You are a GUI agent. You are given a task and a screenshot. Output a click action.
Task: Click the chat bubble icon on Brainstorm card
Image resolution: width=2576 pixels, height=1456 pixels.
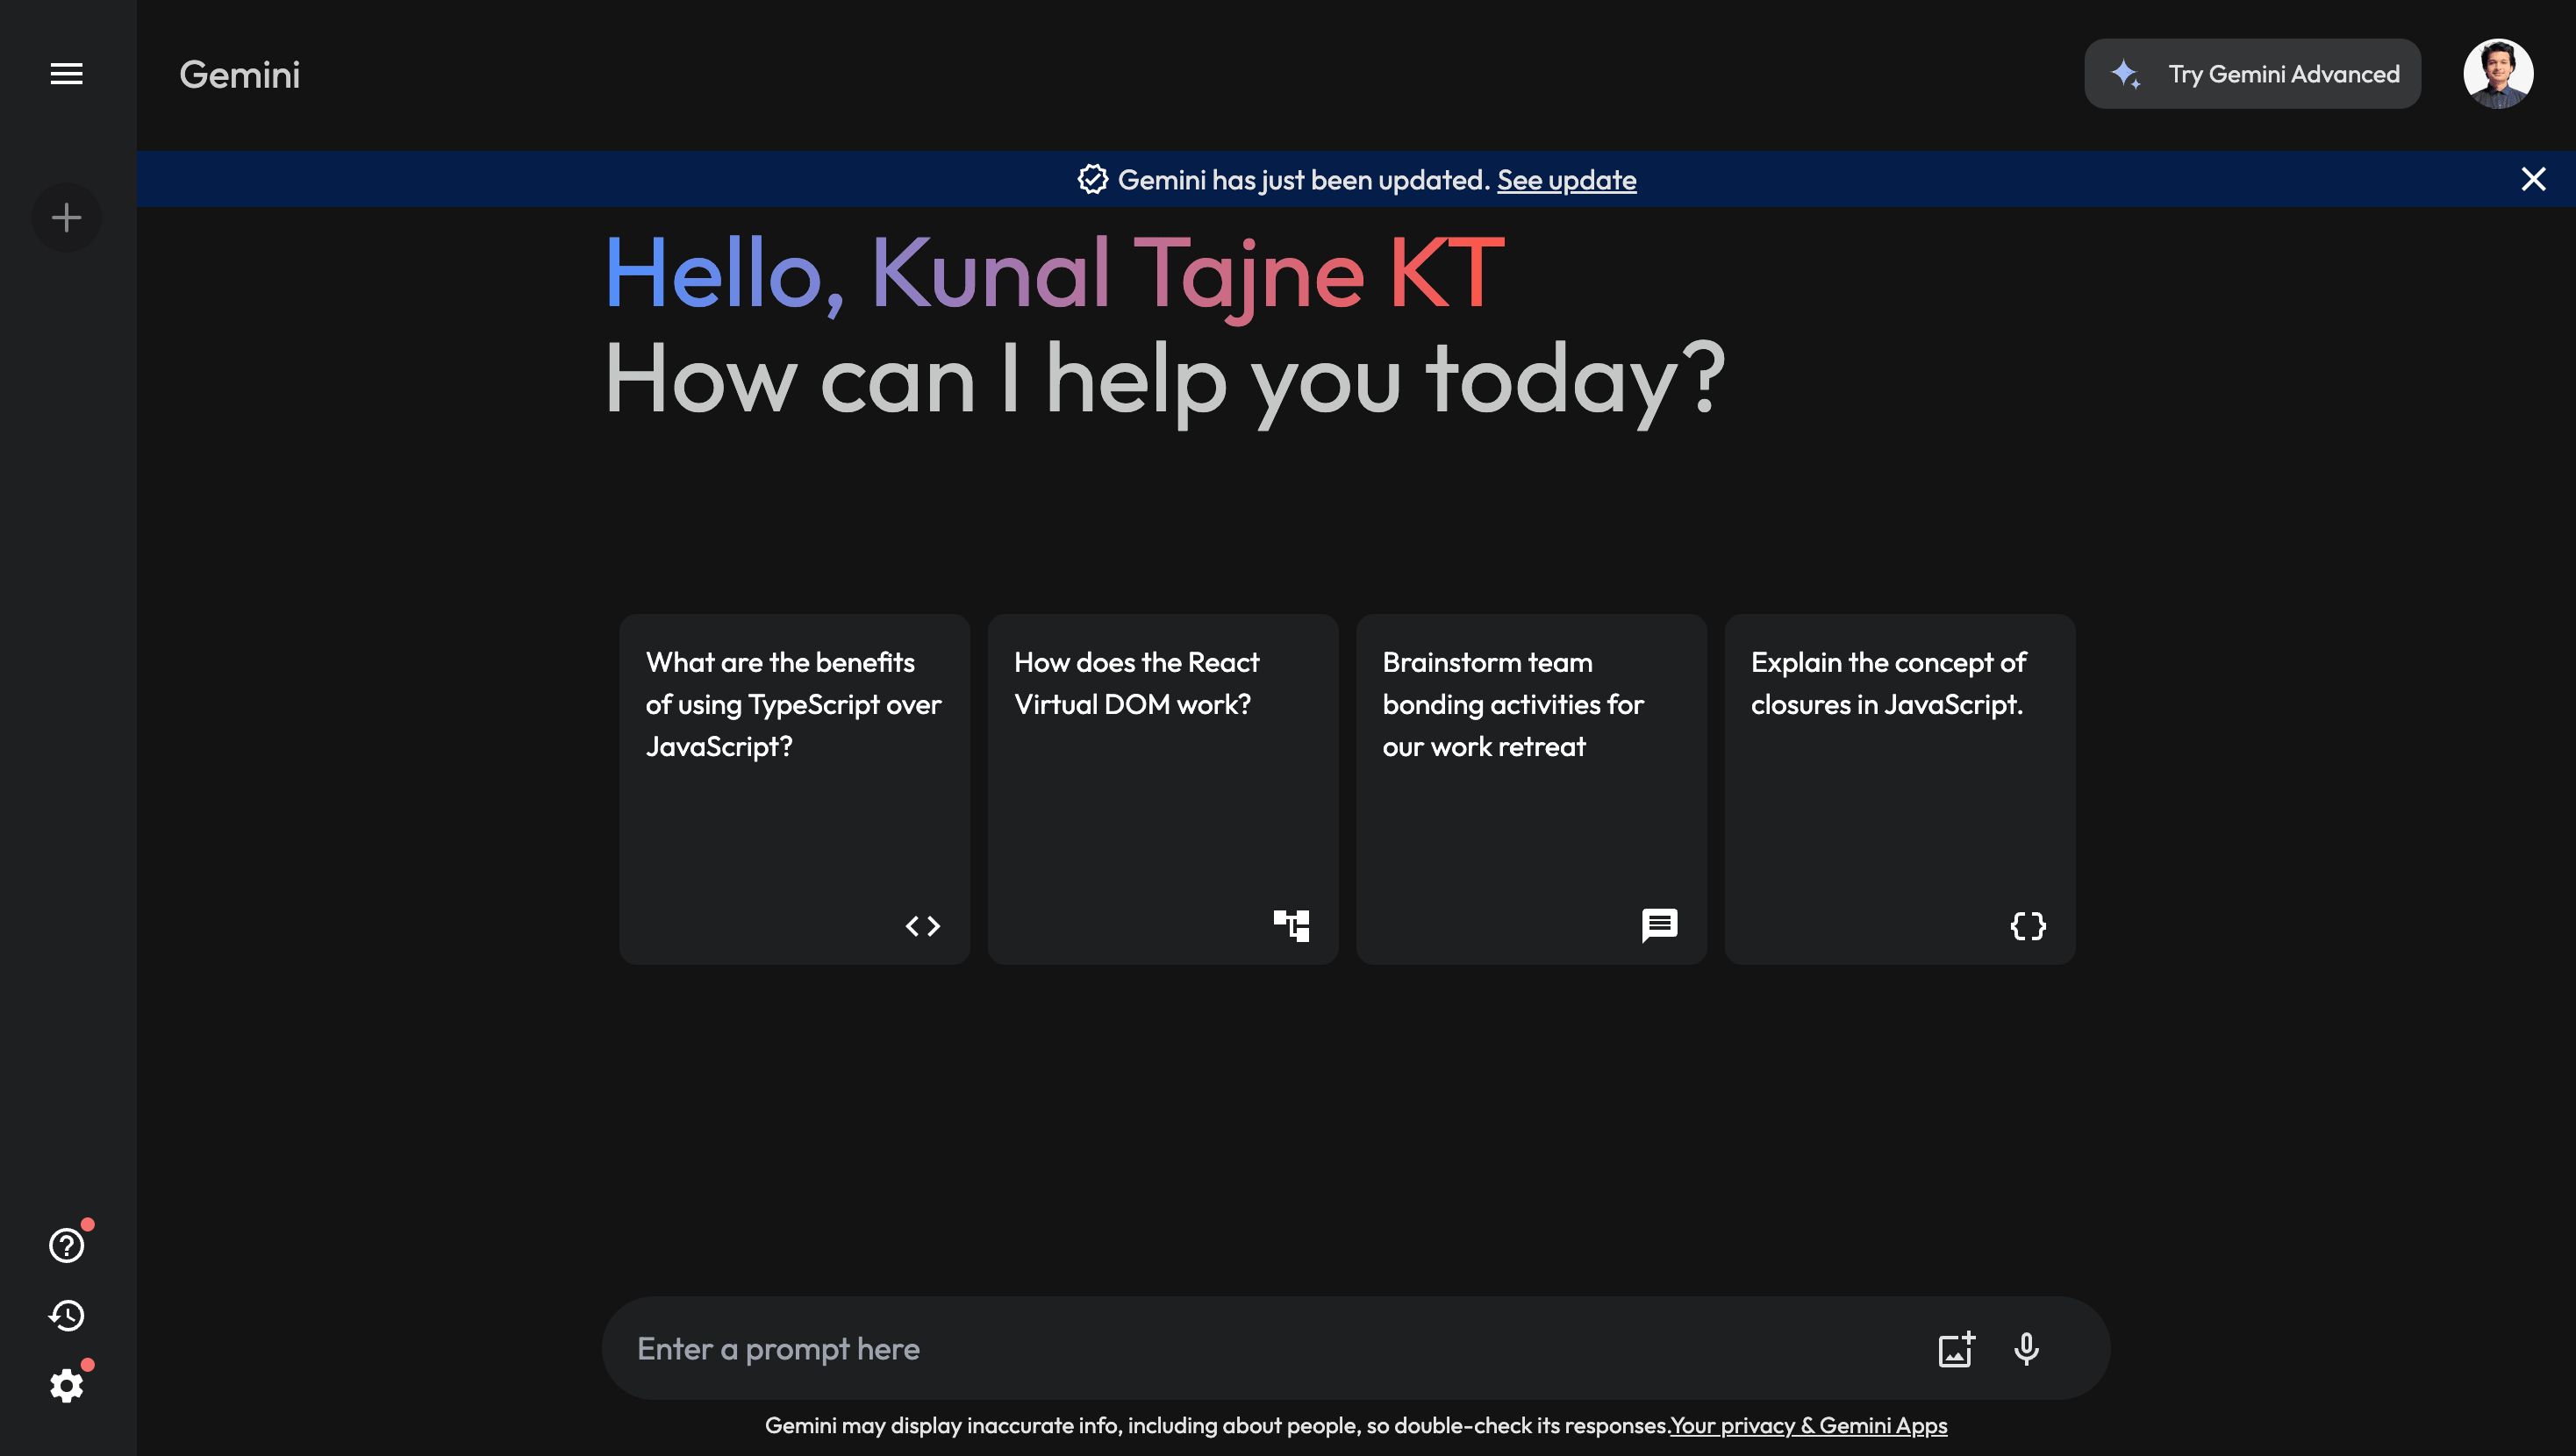point(1659,925)
